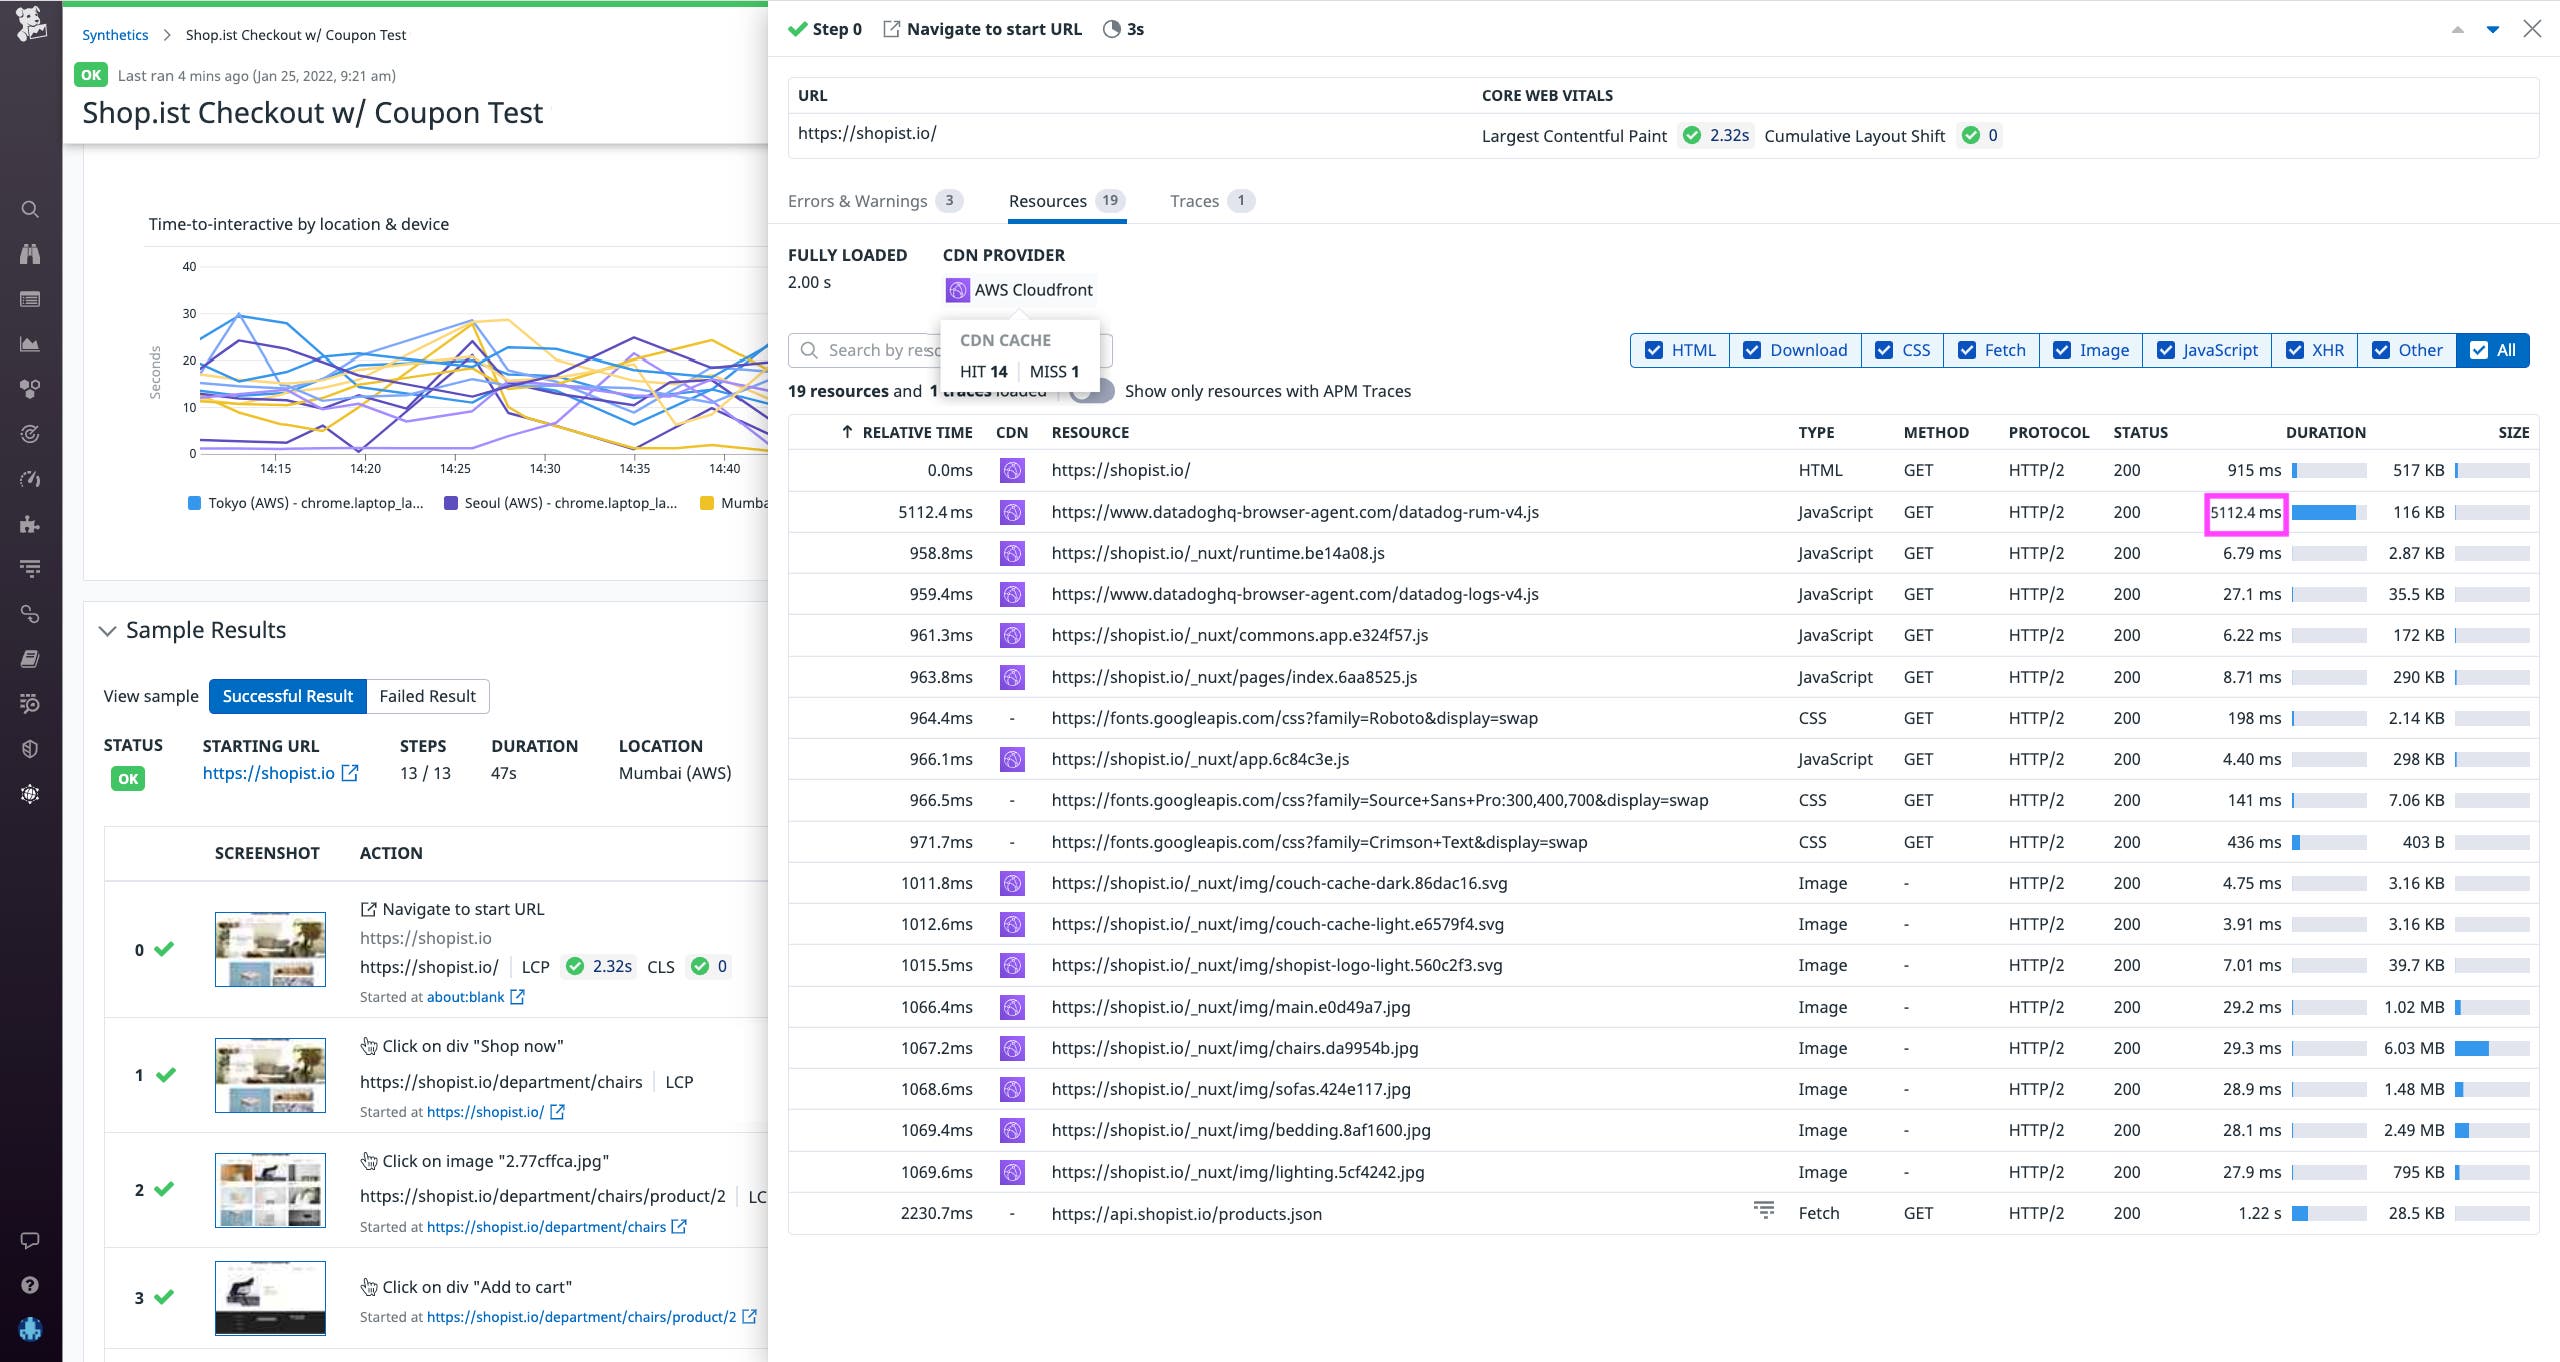Screen dimensions: 2560x1362
Task: Click the chat bubble icon in sidebar
Action: coord(30,1240)
